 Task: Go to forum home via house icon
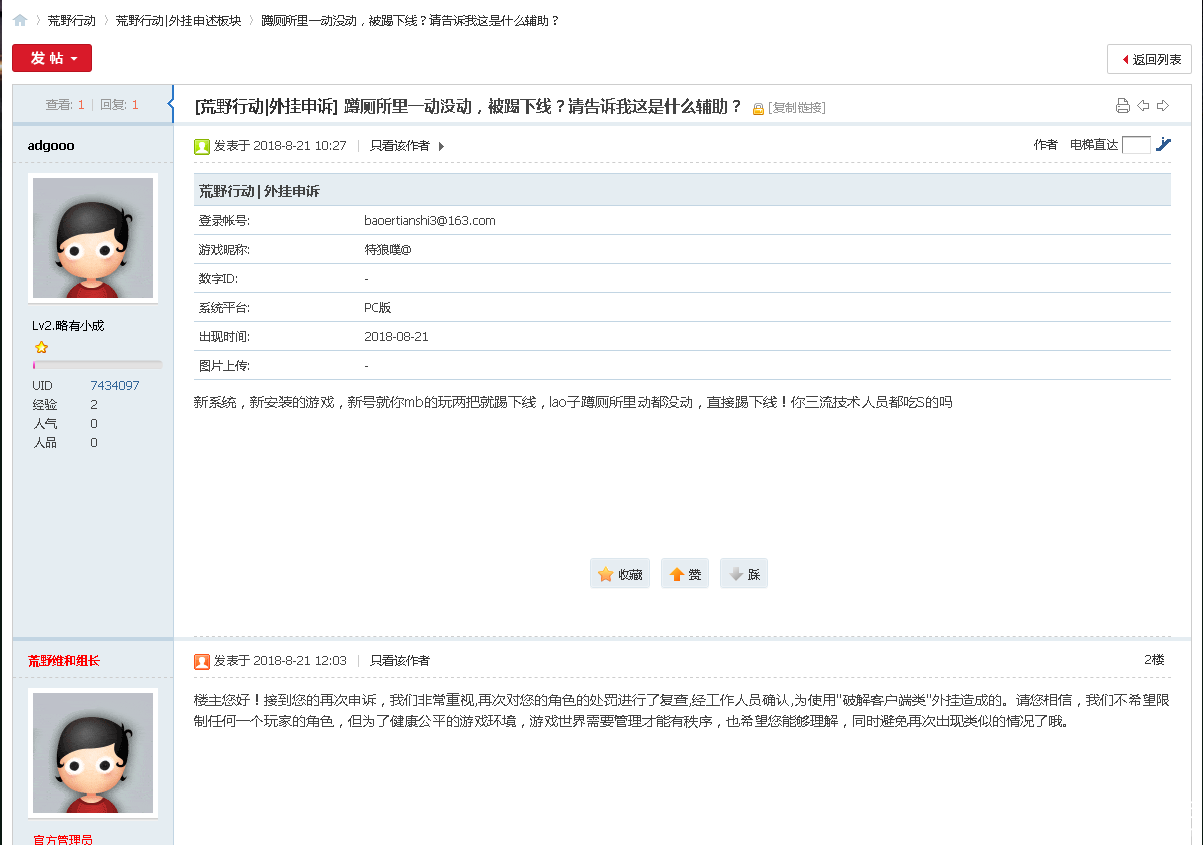[x=20, y=20]
